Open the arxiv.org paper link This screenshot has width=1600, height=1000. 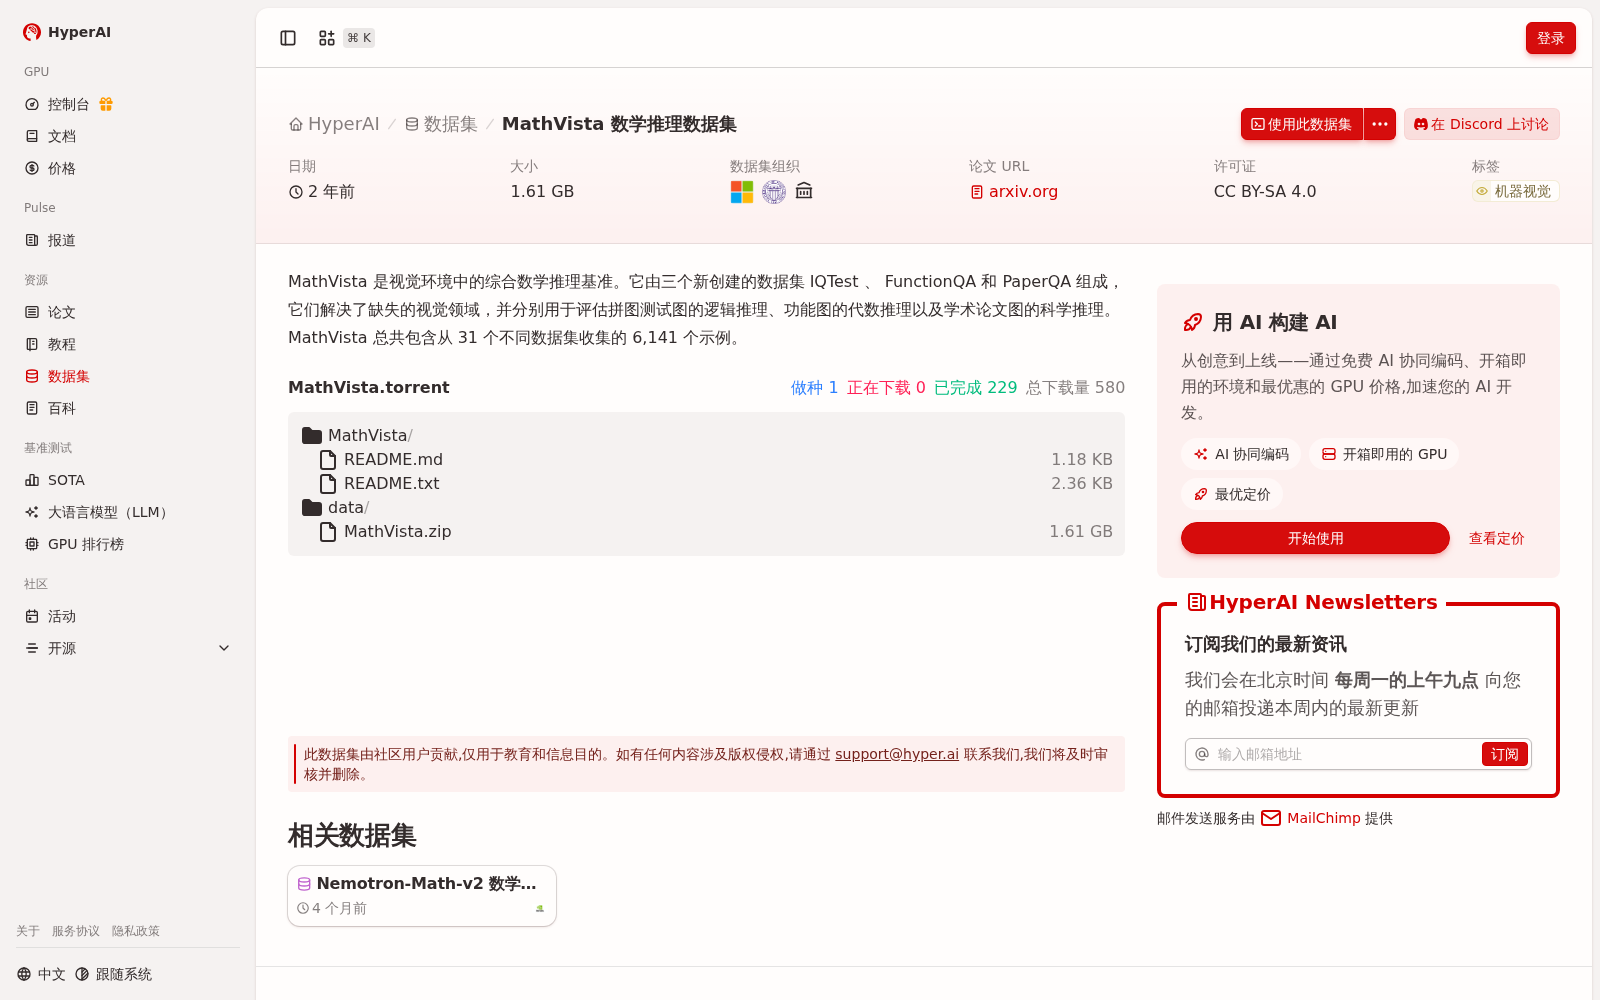[1014, 191]
